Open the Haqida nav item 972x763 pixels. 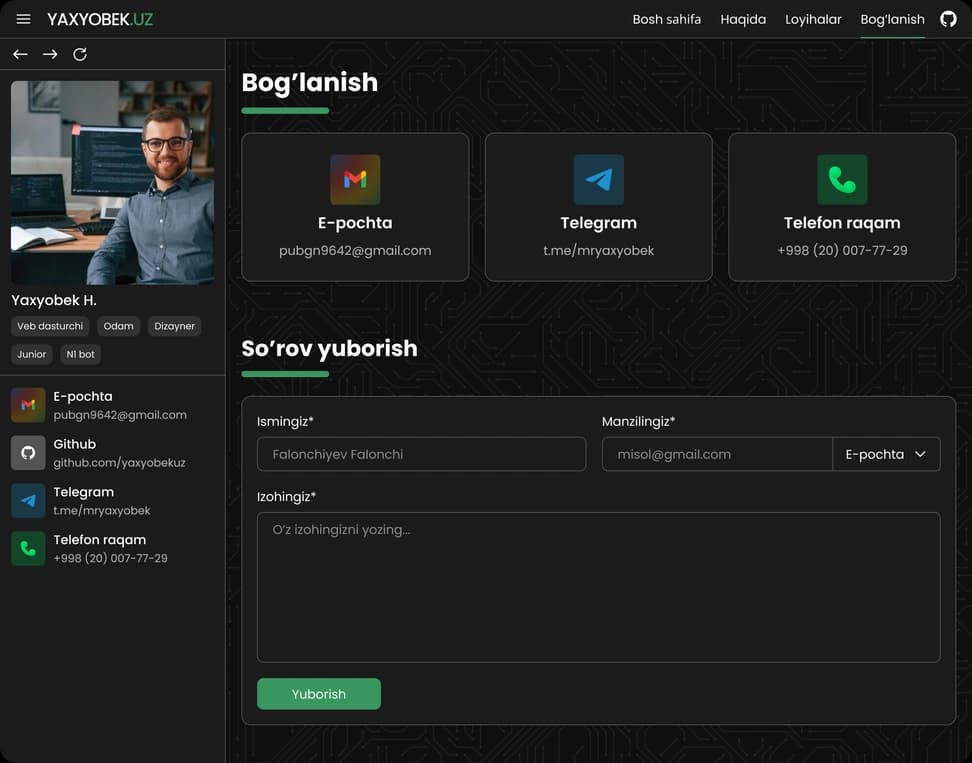pyautogui.click(x=743, y=19)
